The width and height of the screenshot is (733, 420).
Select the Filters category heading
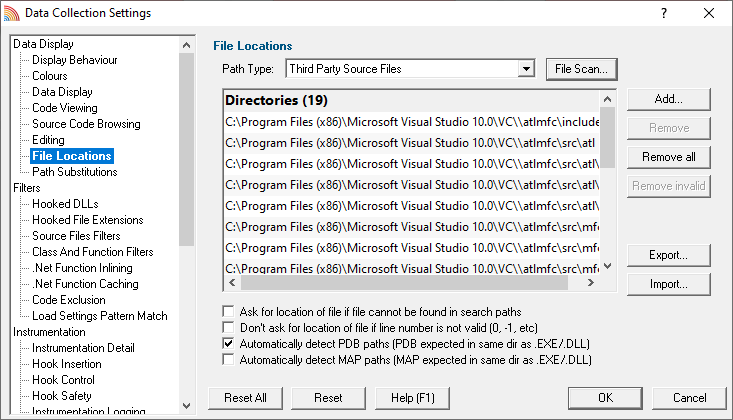(x=27, y=188)
